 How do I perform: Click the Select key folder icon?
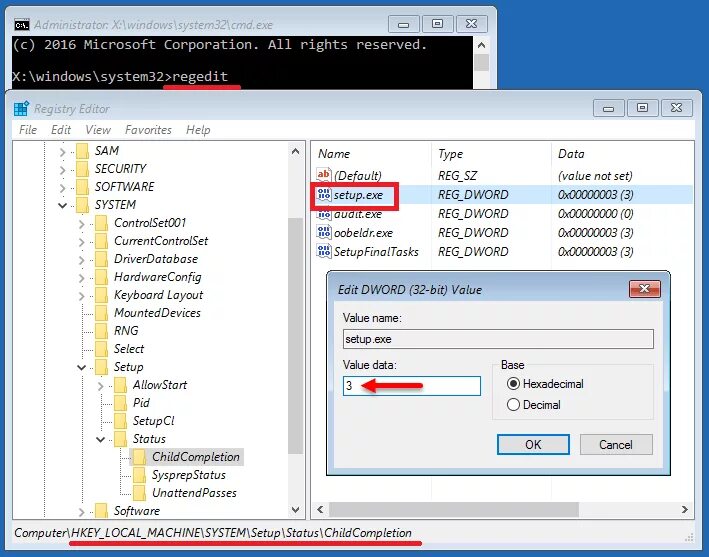coord(102,349)
